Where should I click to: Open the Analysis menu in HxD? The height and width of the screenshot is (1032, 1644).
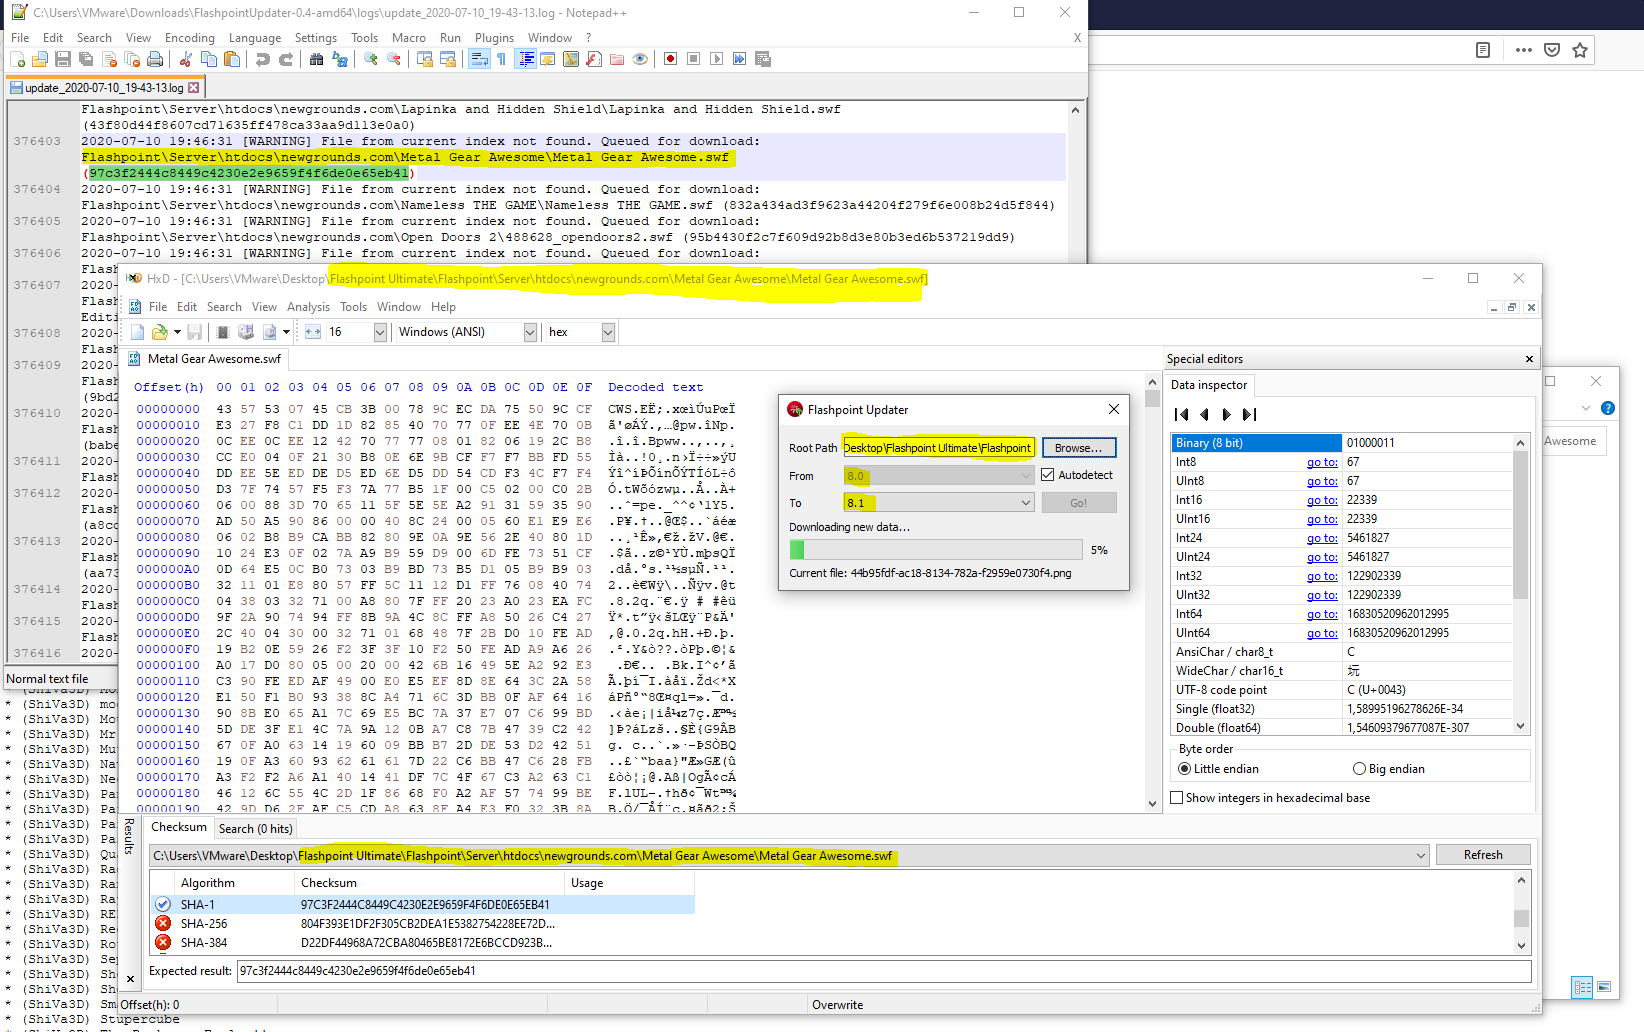(x=308, y=307)
